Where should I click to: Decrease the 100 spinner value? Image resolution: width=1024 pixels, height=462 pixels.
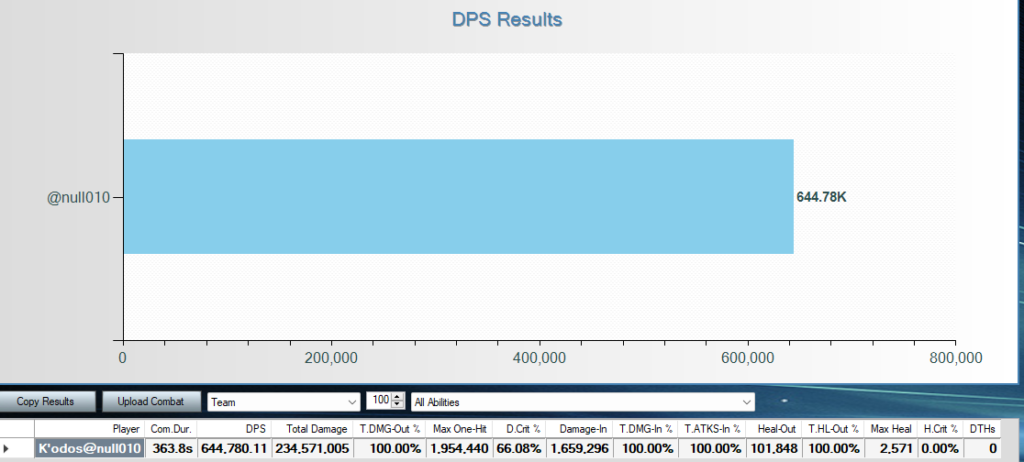pyautogui.click(x=399, y=406)
